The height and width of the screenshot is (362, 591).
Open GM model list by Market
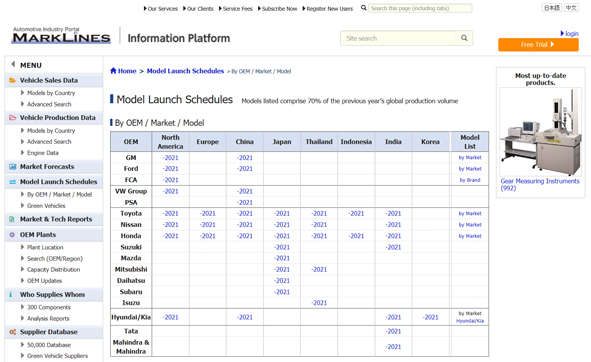click(470, 158)
